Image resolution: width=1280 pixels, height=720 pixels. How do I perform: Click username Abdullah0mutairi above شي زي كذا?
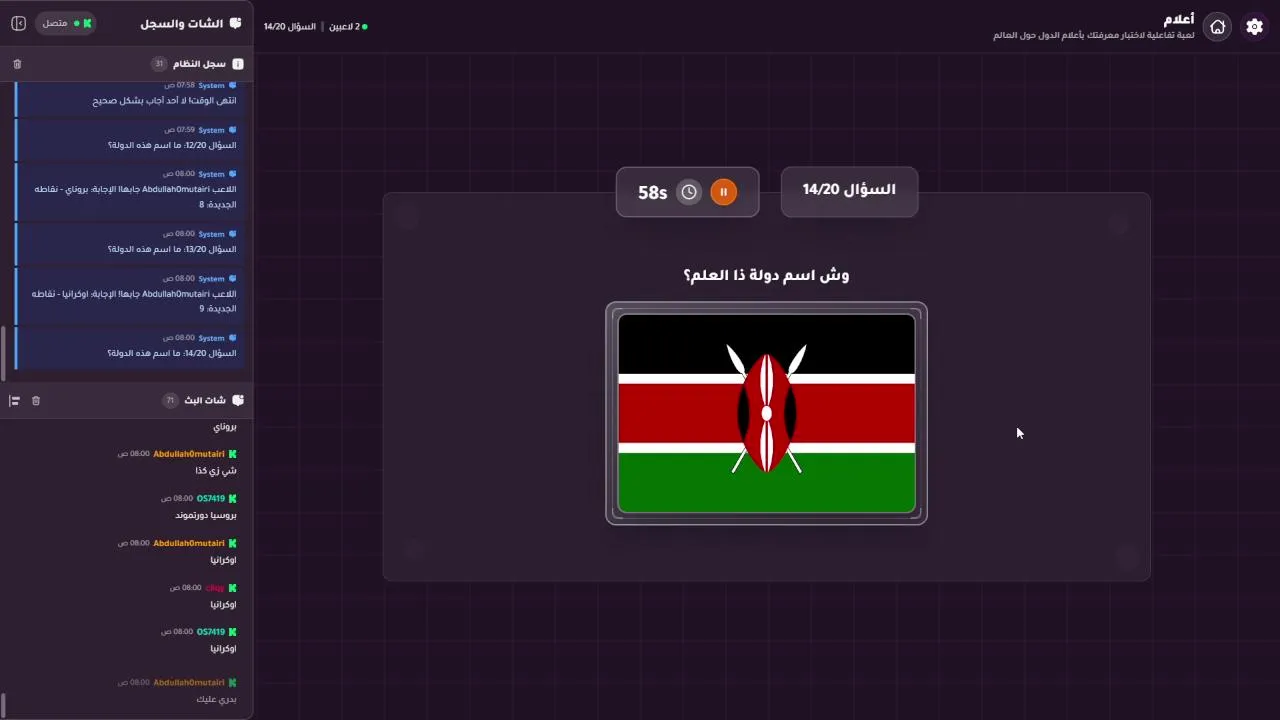[189, 454]
